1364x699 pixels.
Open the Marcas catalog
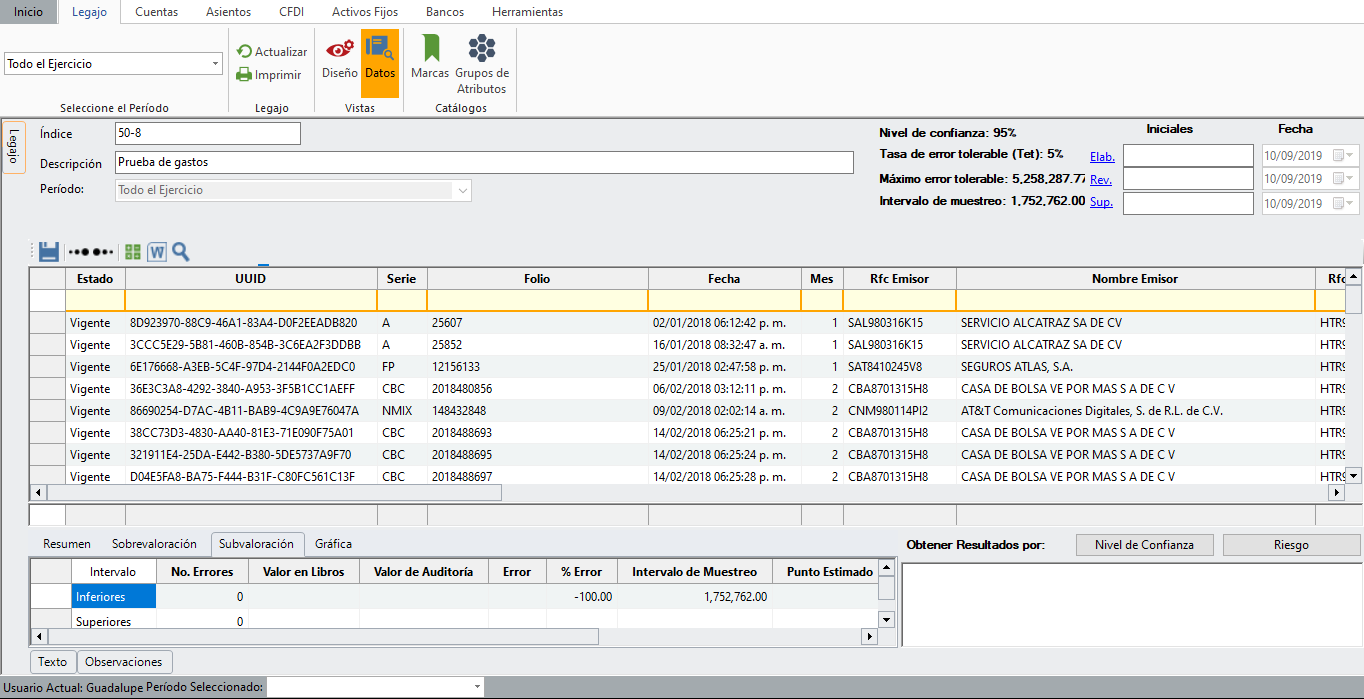click(430, 58)
